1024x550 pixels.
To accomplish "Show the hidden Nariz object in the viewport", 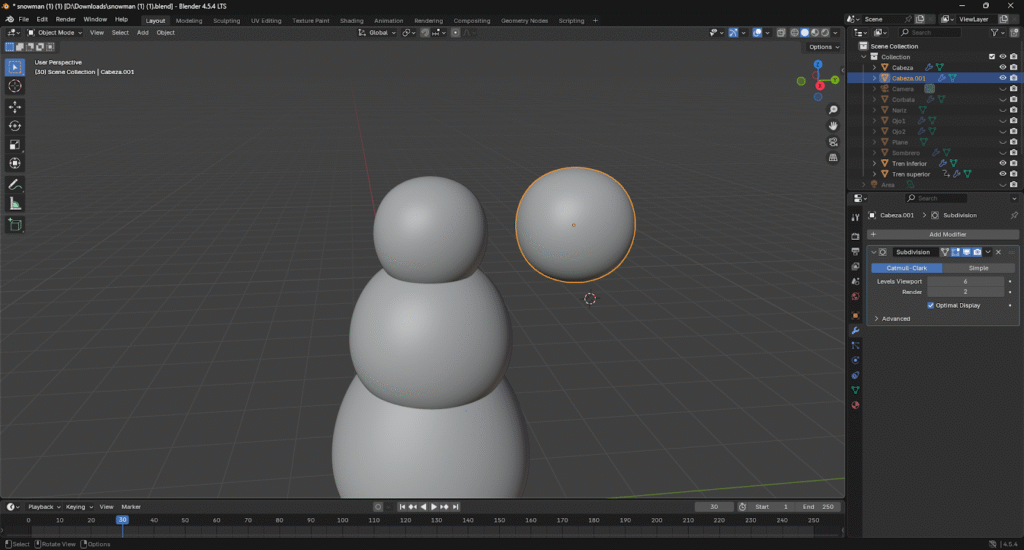I will click(x=1002, y=110).
